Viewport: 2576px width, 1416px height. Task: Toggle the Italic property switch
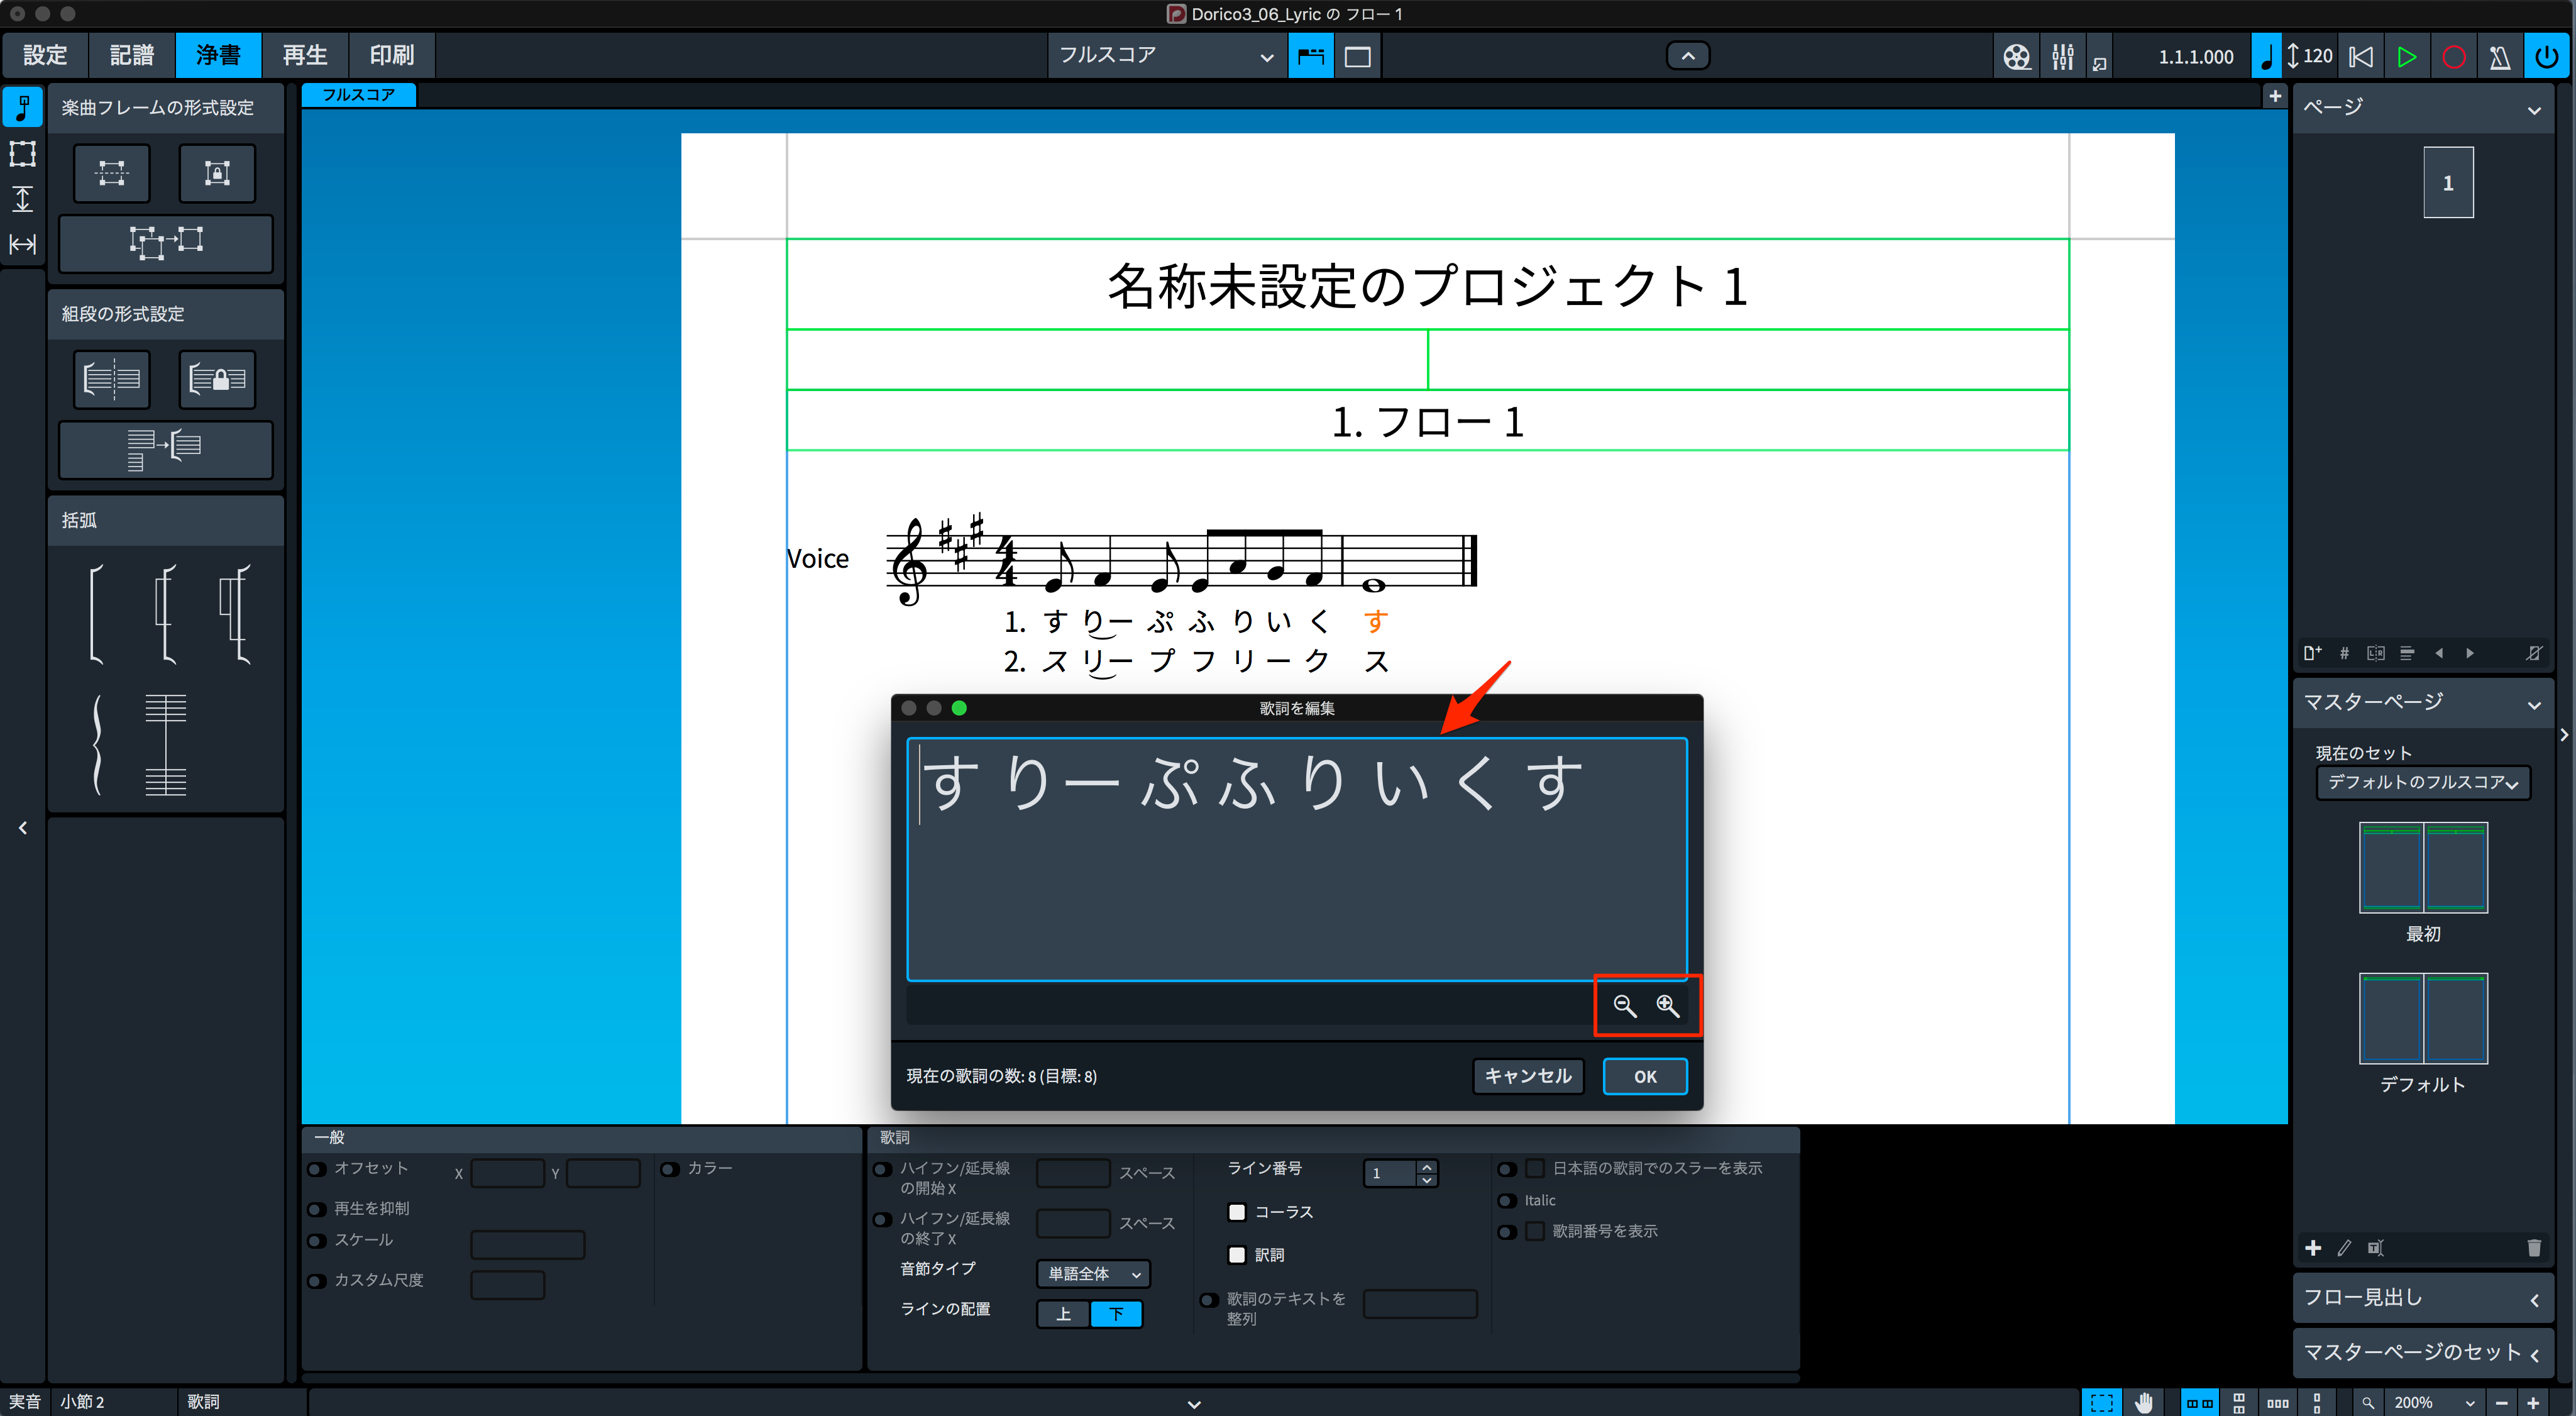[1507, 1201]
